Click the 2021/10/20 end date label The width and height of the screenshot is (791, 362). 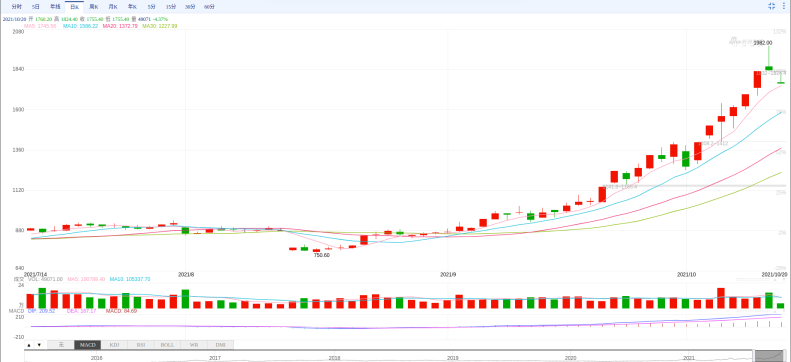pyautogui.click(x=774, y=274)
